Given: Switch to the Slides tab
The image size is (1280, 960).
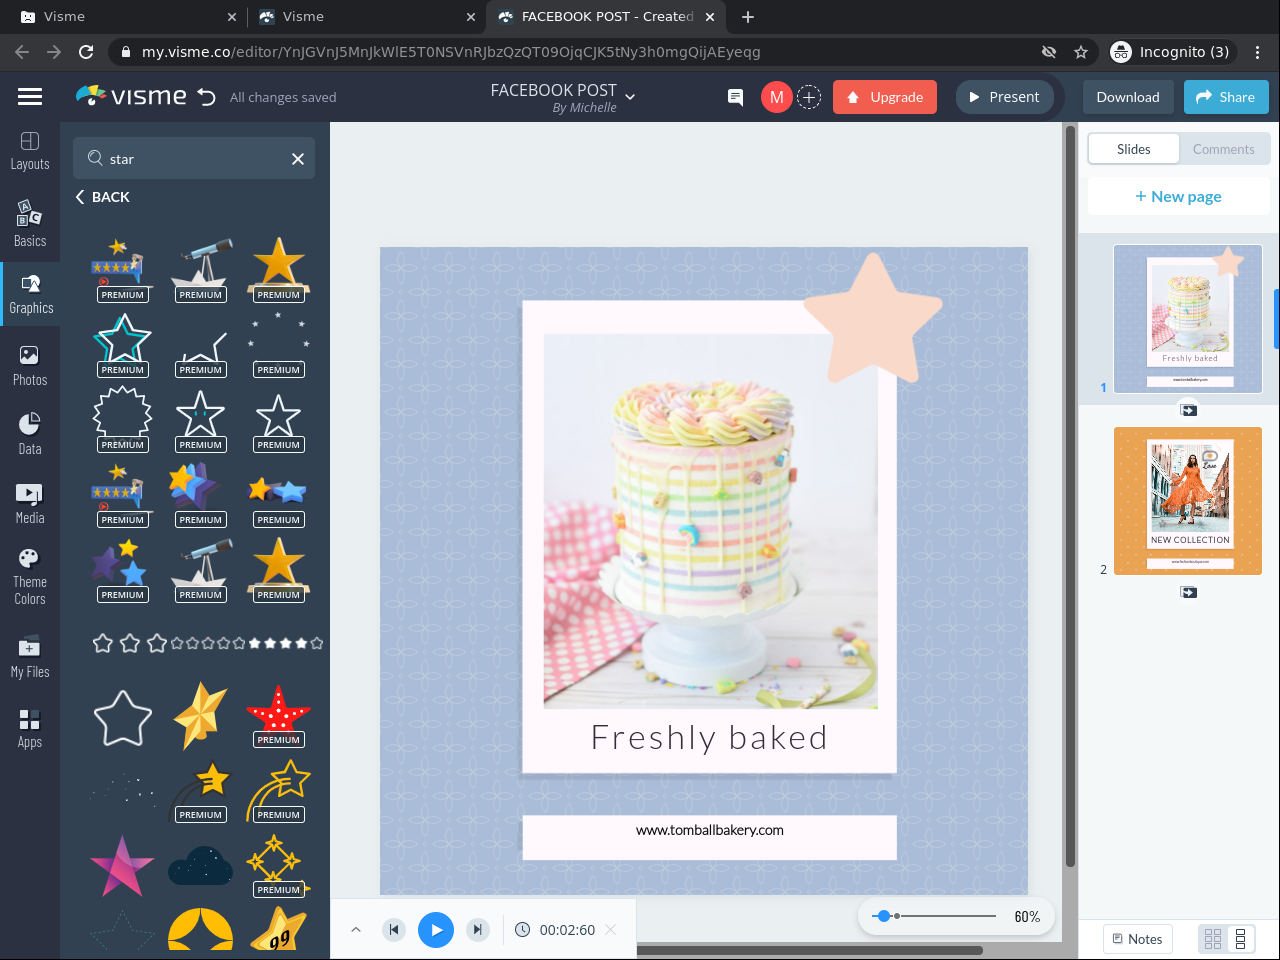Looking at the screenshot, I should click(x=1134, y=149).
